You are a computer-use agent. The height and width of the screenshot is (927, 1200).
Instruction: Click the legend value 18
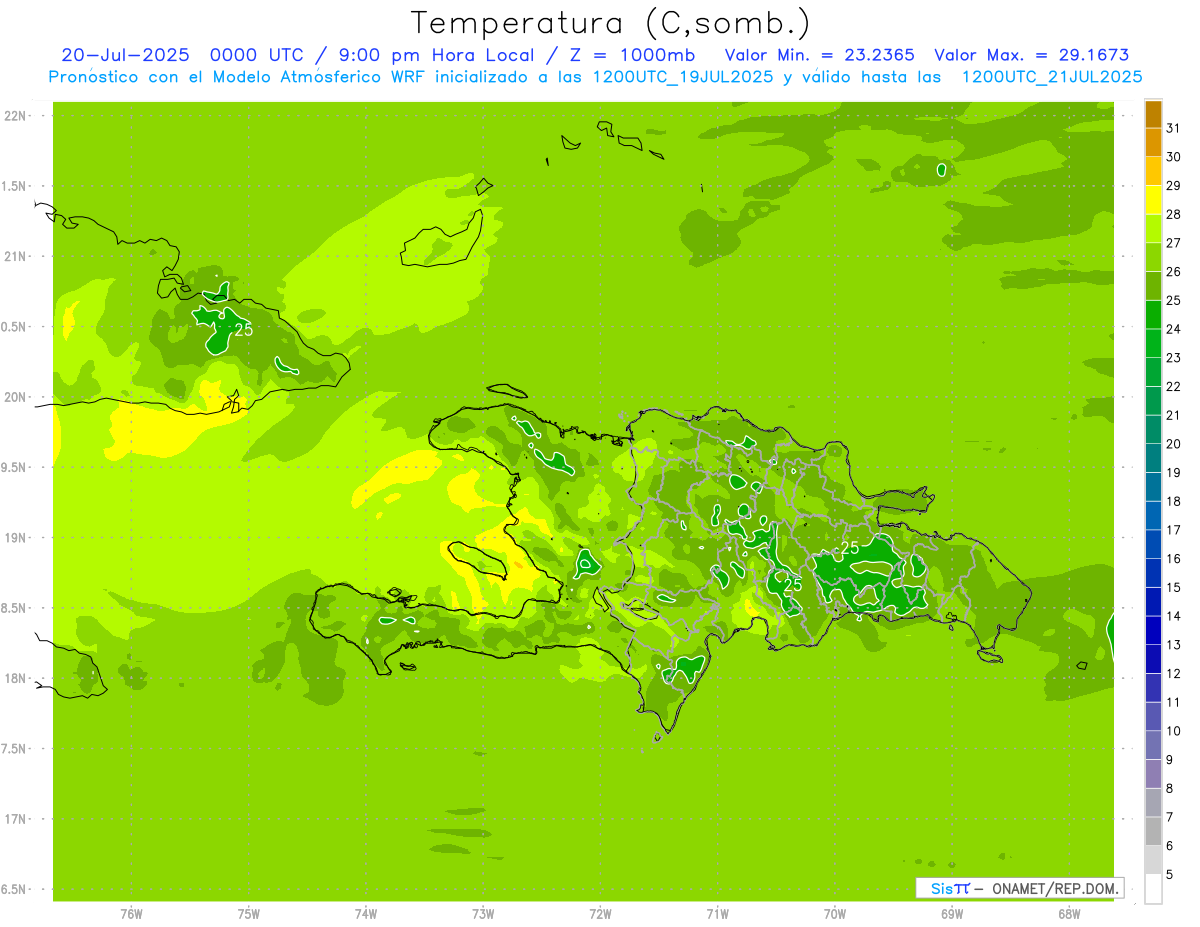[x=1174, y=501]
